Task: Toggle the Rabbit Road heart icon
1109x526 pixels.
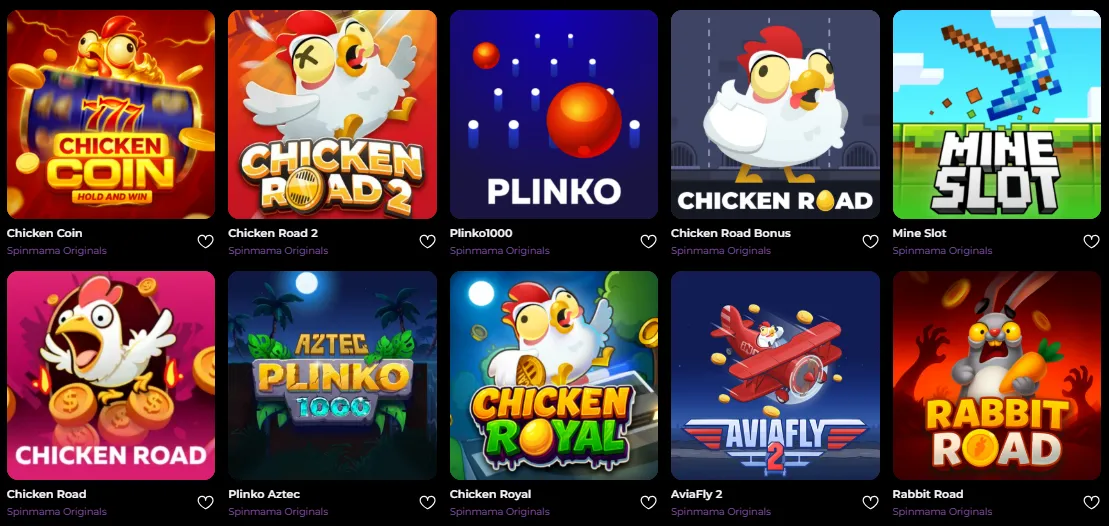Action: 1092,503
